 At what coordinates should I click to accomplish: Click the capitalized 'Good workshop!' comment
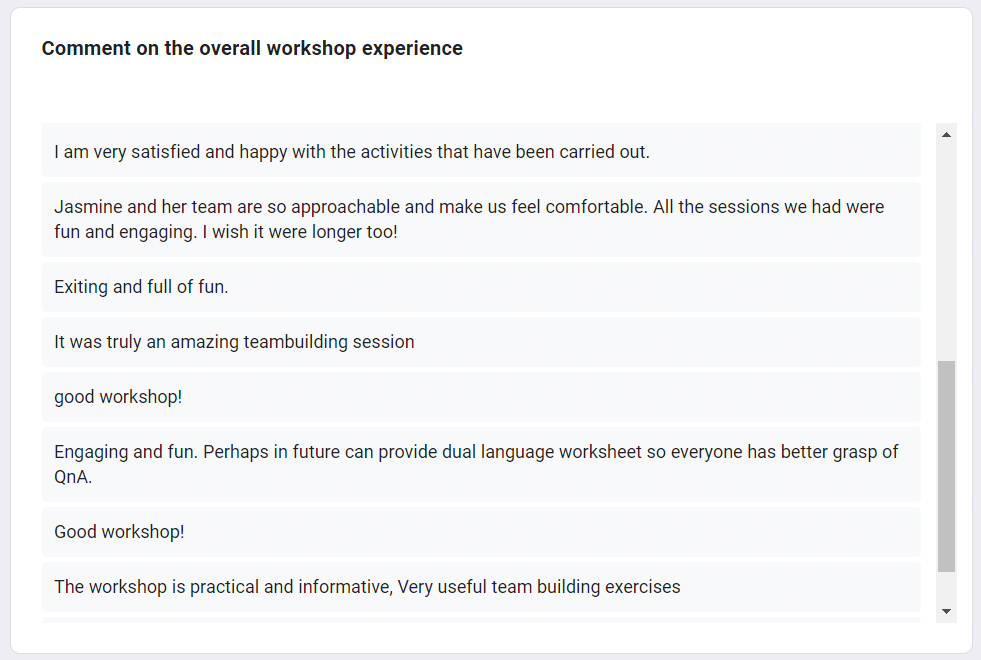click(x=481, y=532)
